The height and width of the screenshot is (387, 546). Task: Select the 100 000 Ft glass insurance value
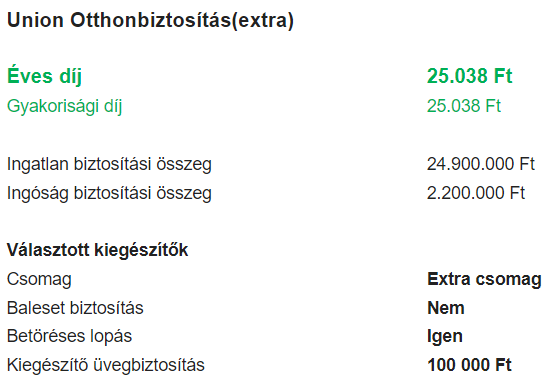coord(469,365)
